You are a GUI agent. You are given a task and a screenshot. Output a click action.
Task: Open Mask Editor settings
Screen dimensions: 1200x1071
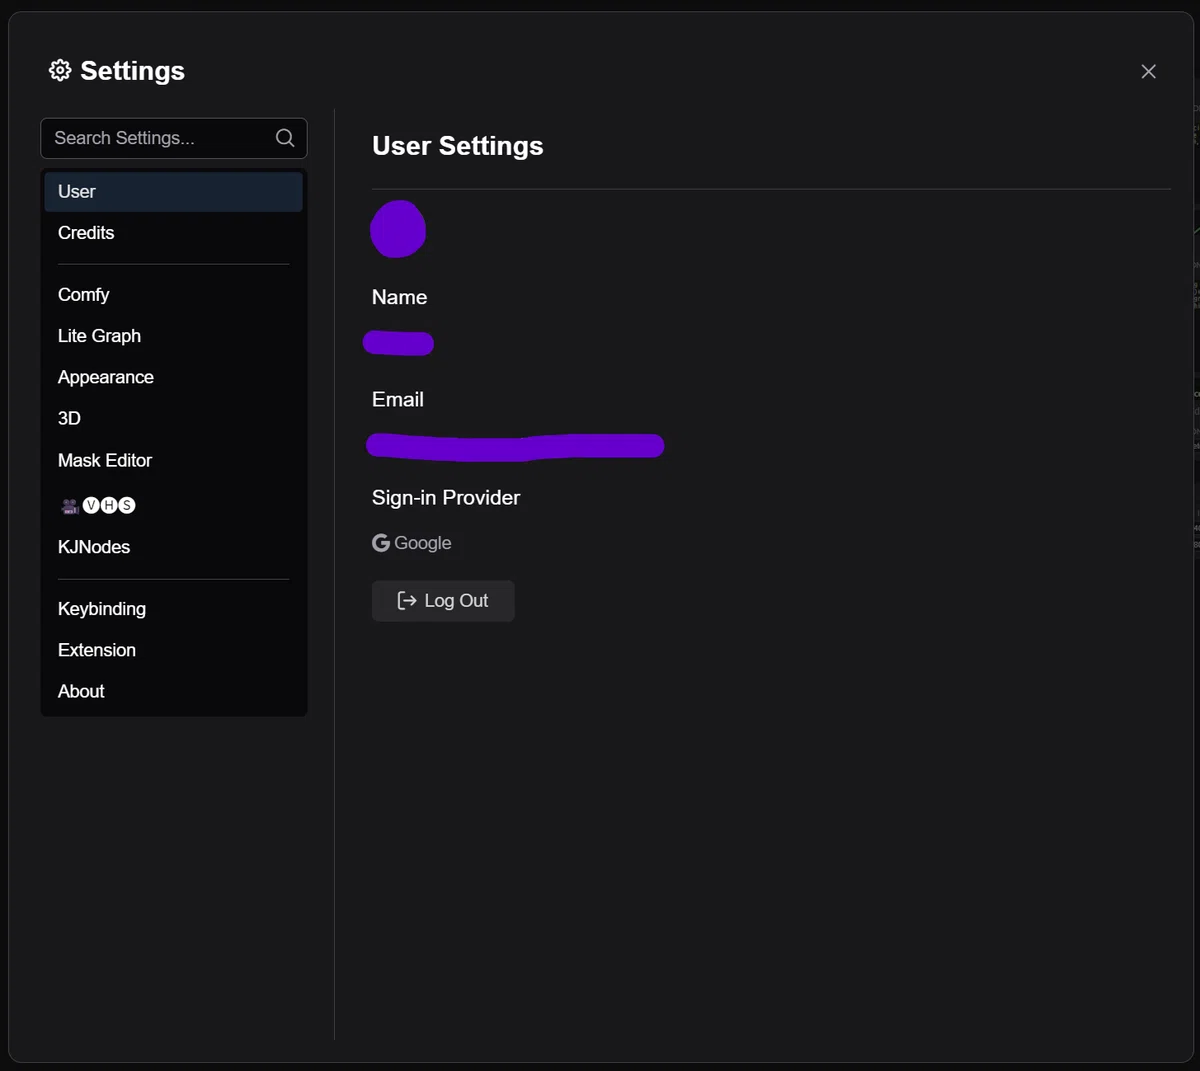173,460
